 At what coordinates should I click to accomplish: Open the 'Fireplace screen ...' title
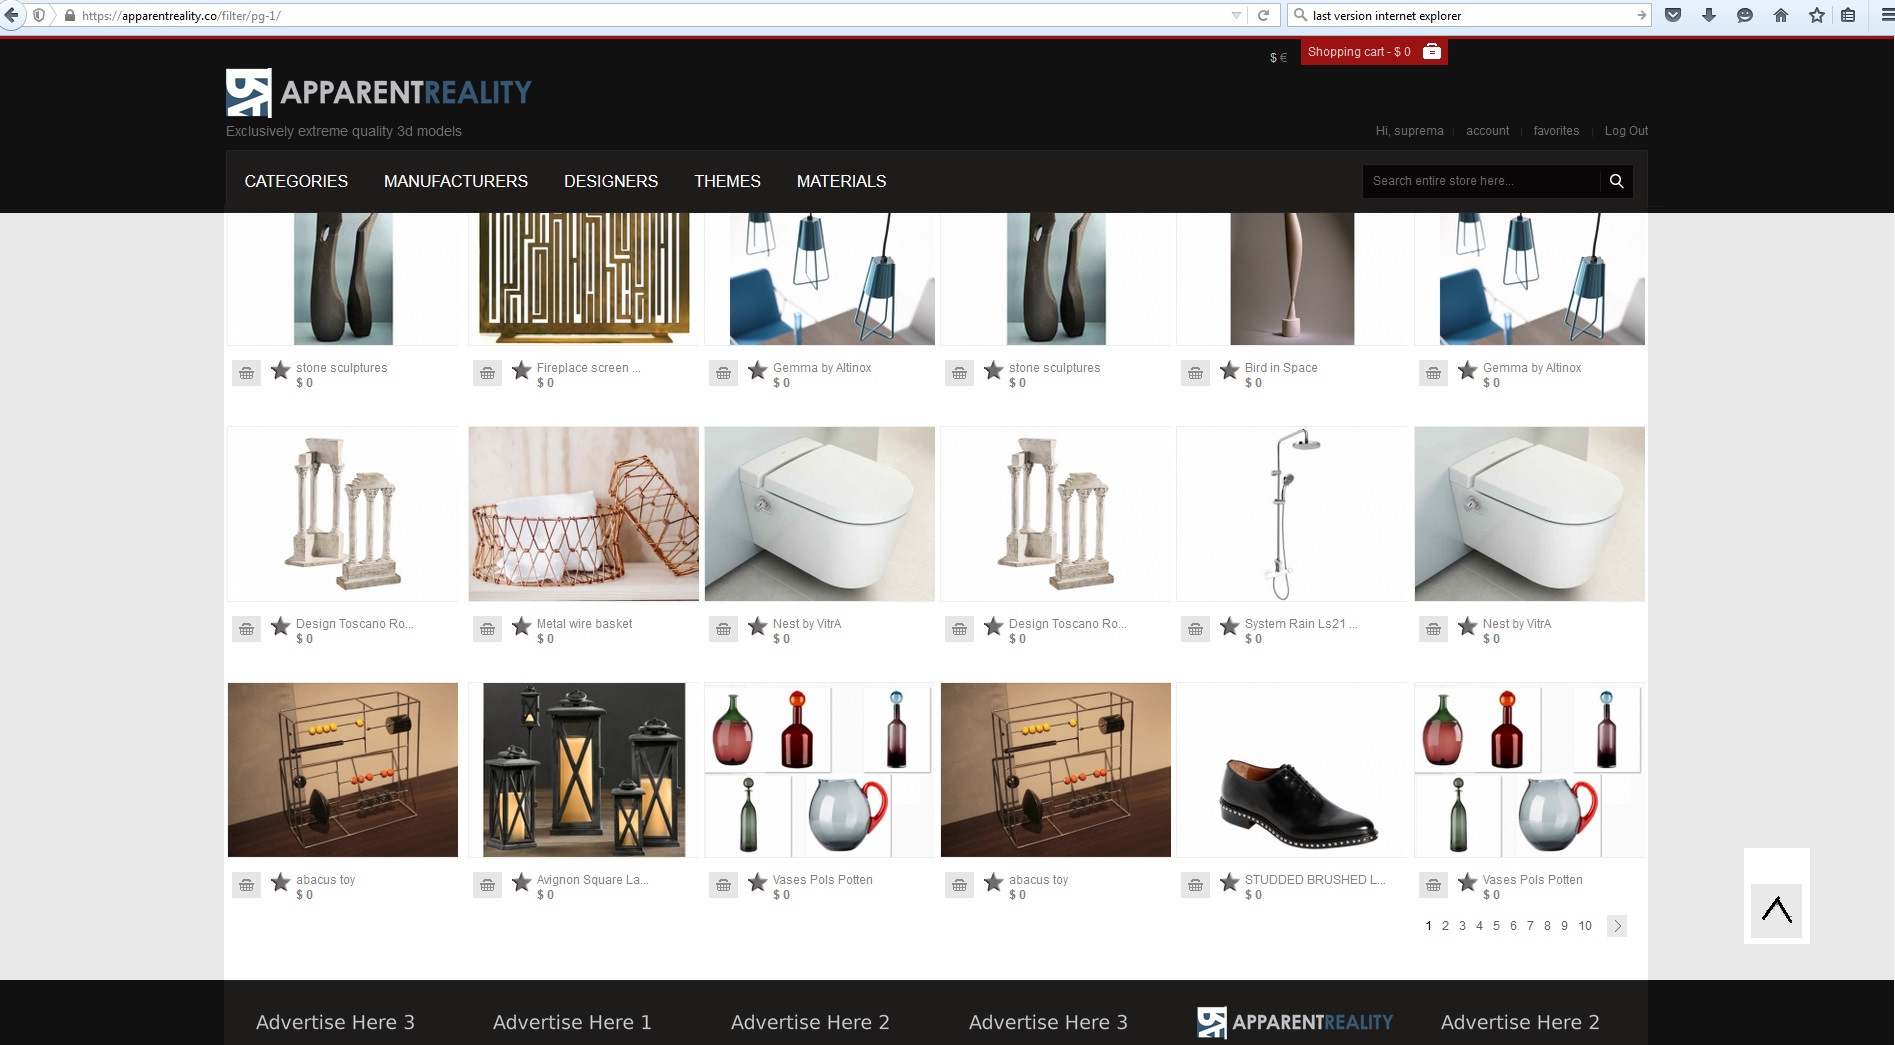click(588, 368)
